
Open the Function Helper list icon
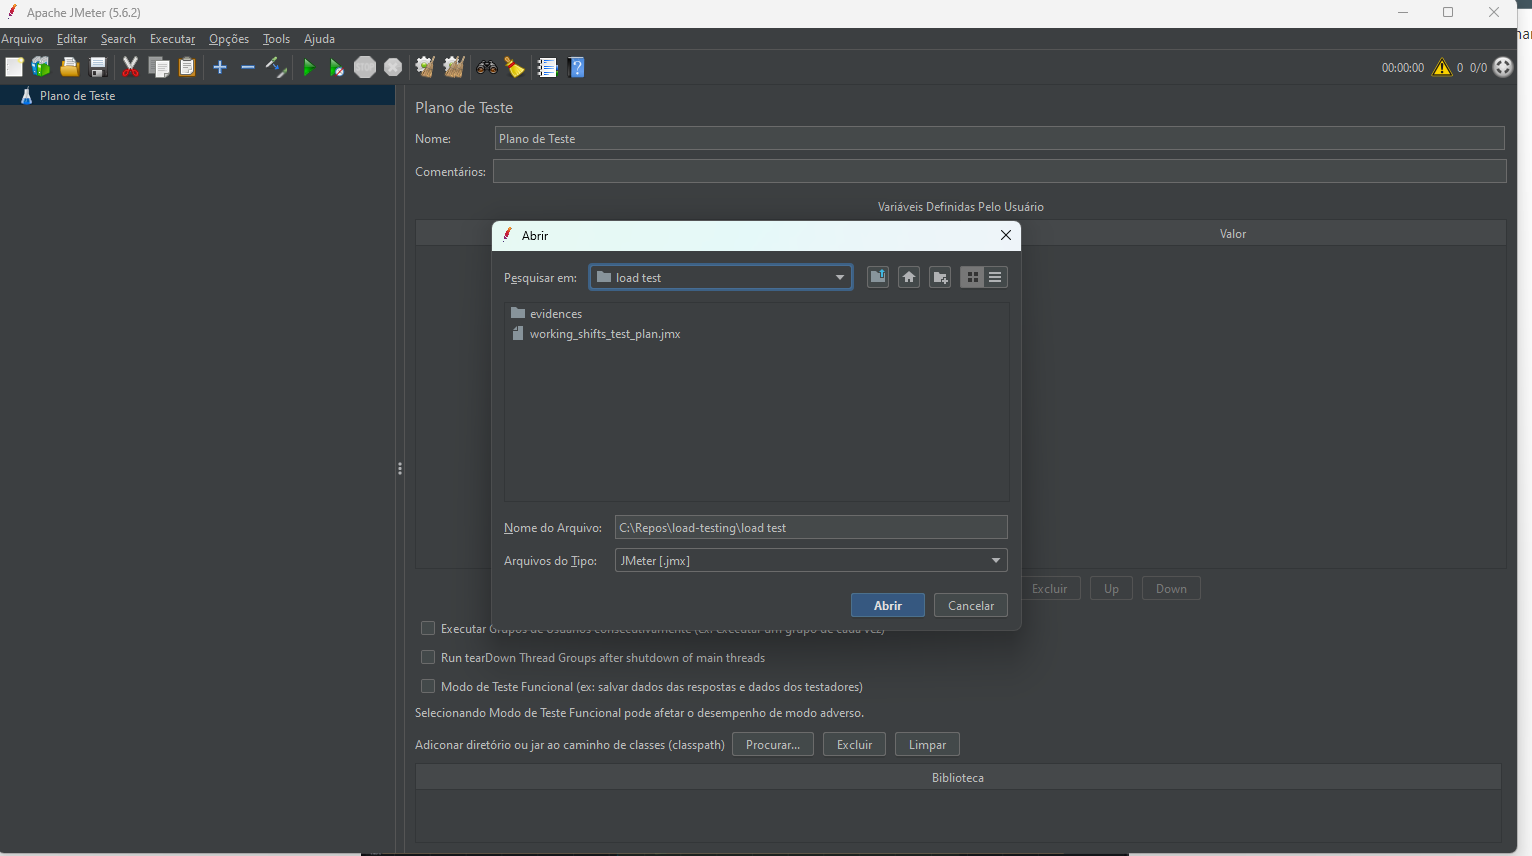pyautogui.click(x=547, y=67)
